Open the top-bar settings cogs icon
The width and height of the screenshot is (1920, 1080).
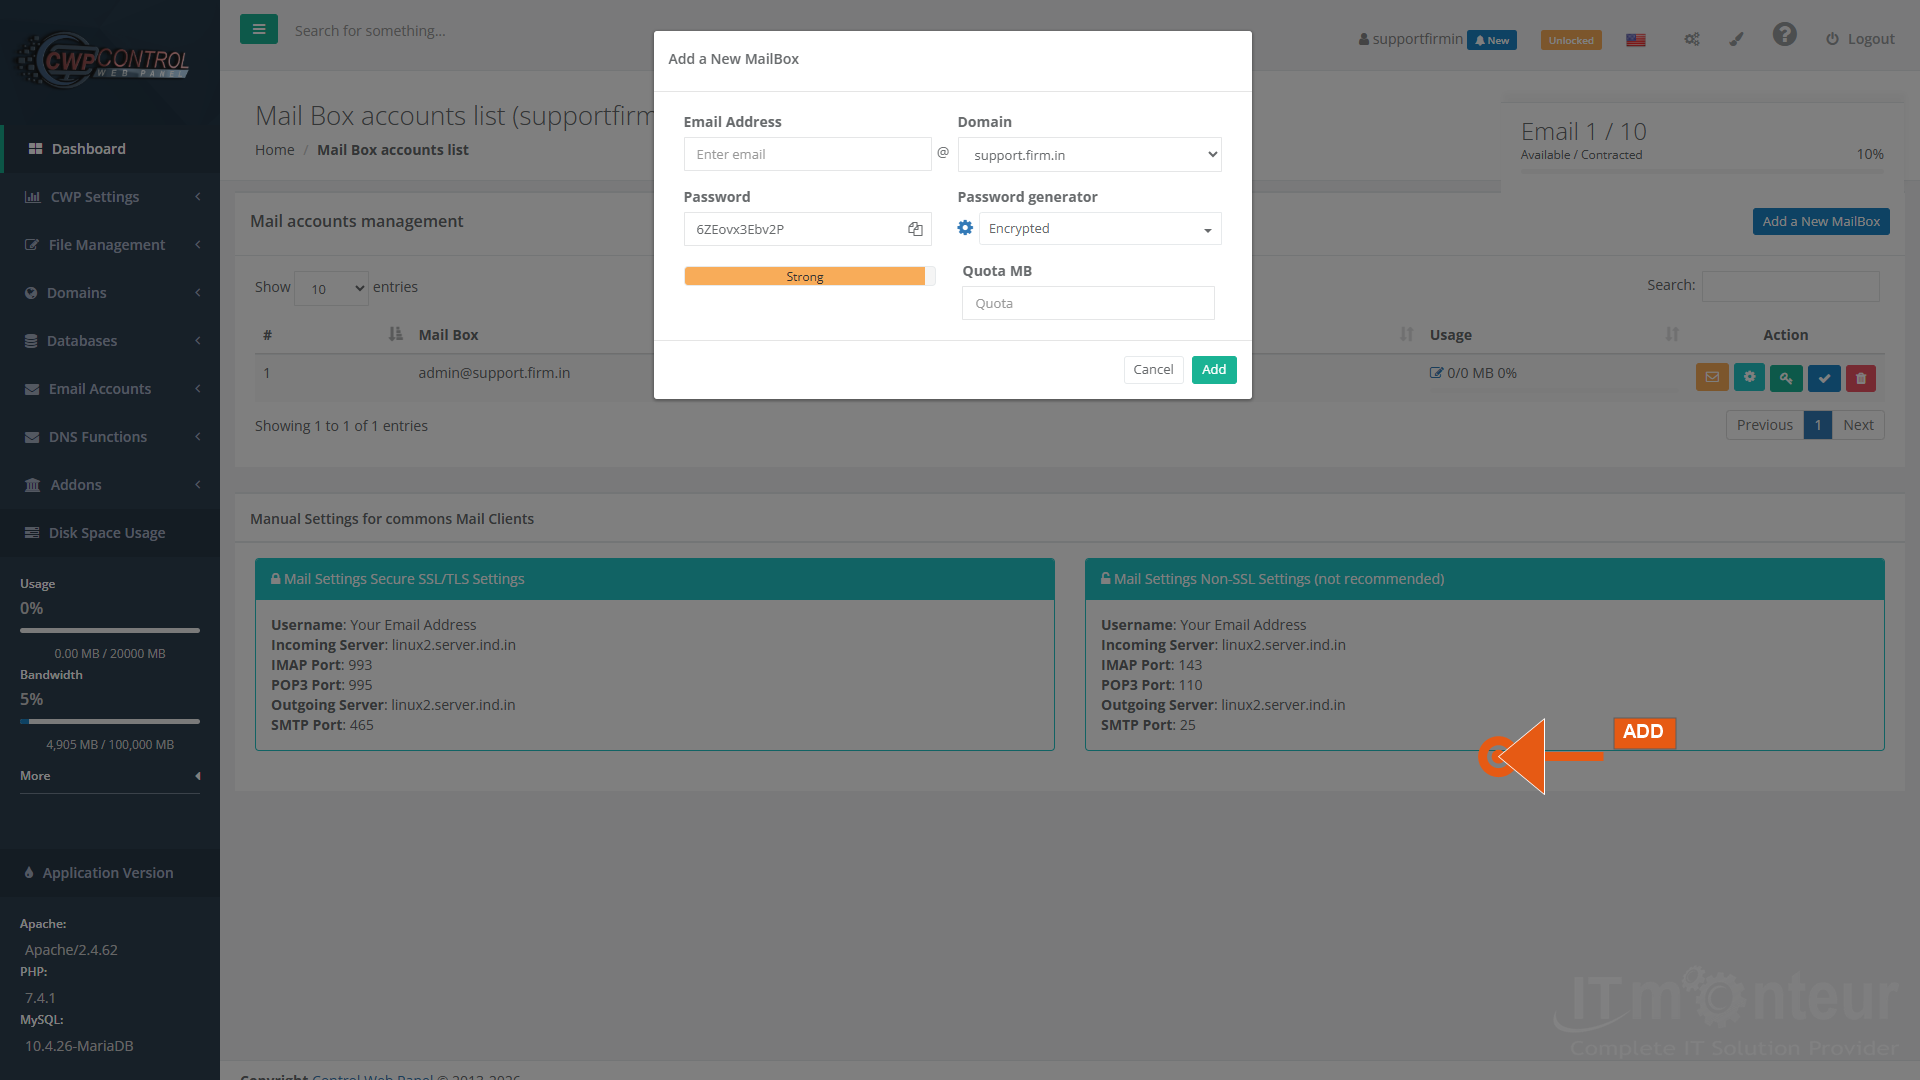click(x=1692, y=39)
